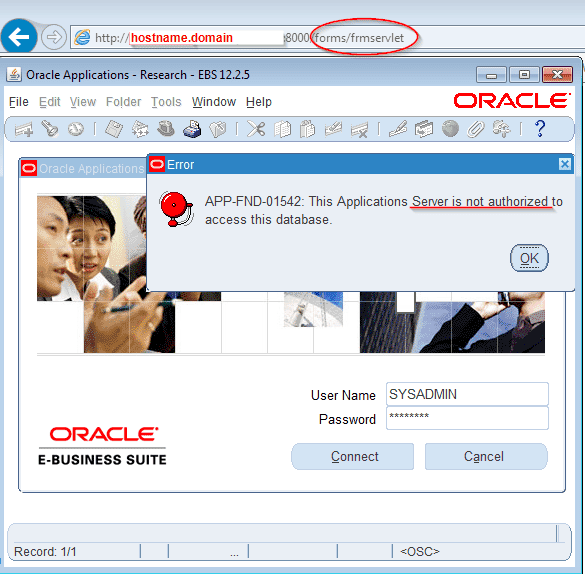Viewport: 585px width, 574px height.
Task: Open the Edit menu
Action: pos(50,102)
